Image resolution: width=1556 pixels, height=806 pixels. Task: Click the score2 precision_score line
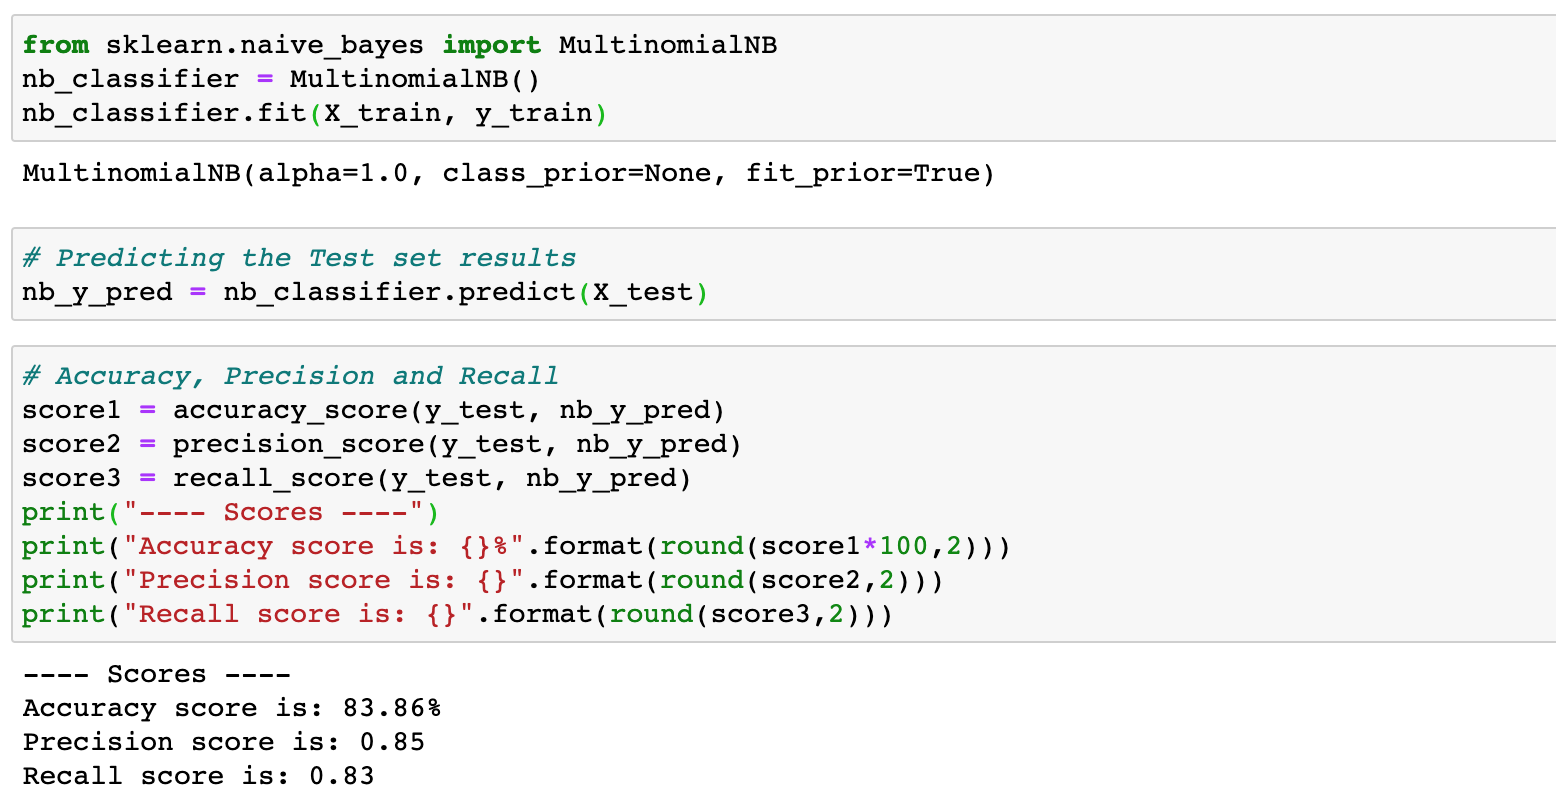coord(381,444)
